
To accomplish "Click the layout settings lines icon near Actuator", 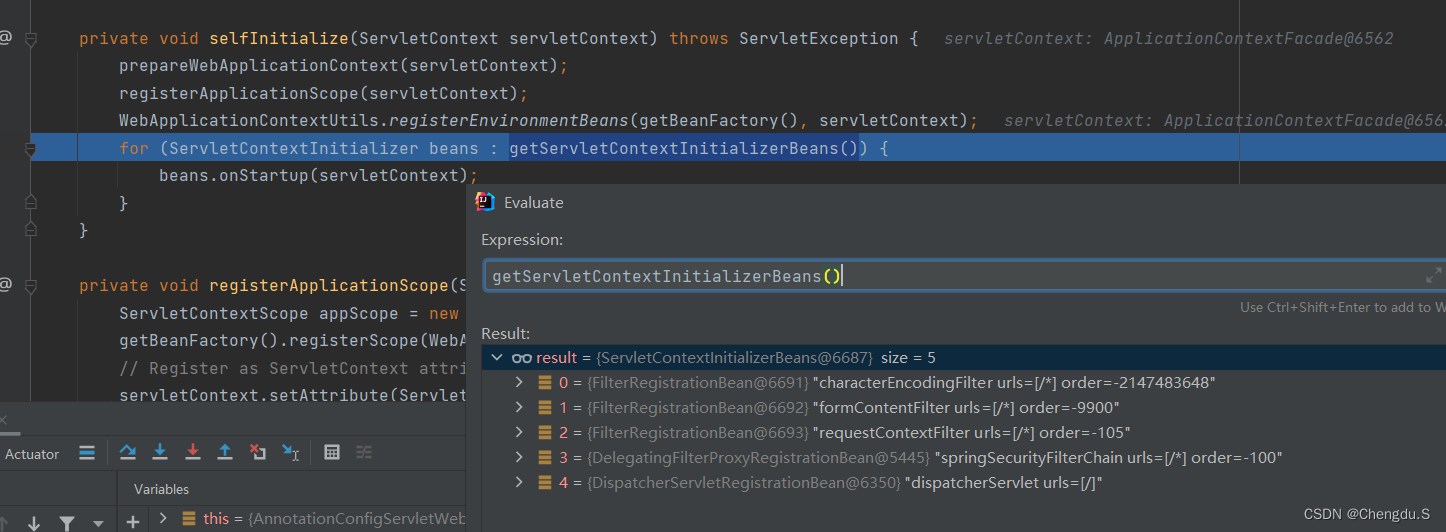I will [87, 453].
